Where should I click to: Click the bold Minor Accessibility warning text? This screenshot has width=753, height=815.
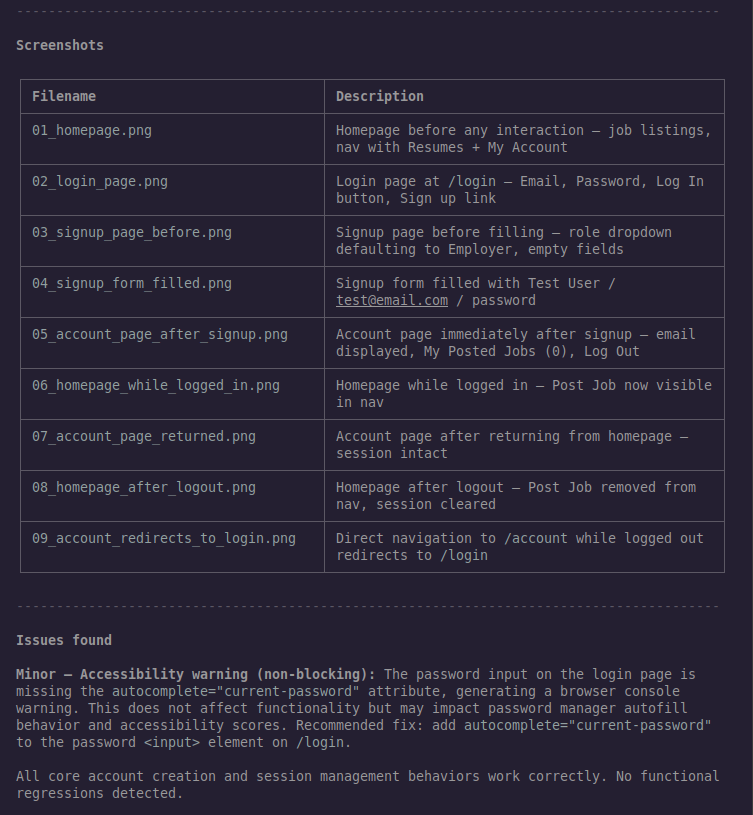(x=196, y=674)
